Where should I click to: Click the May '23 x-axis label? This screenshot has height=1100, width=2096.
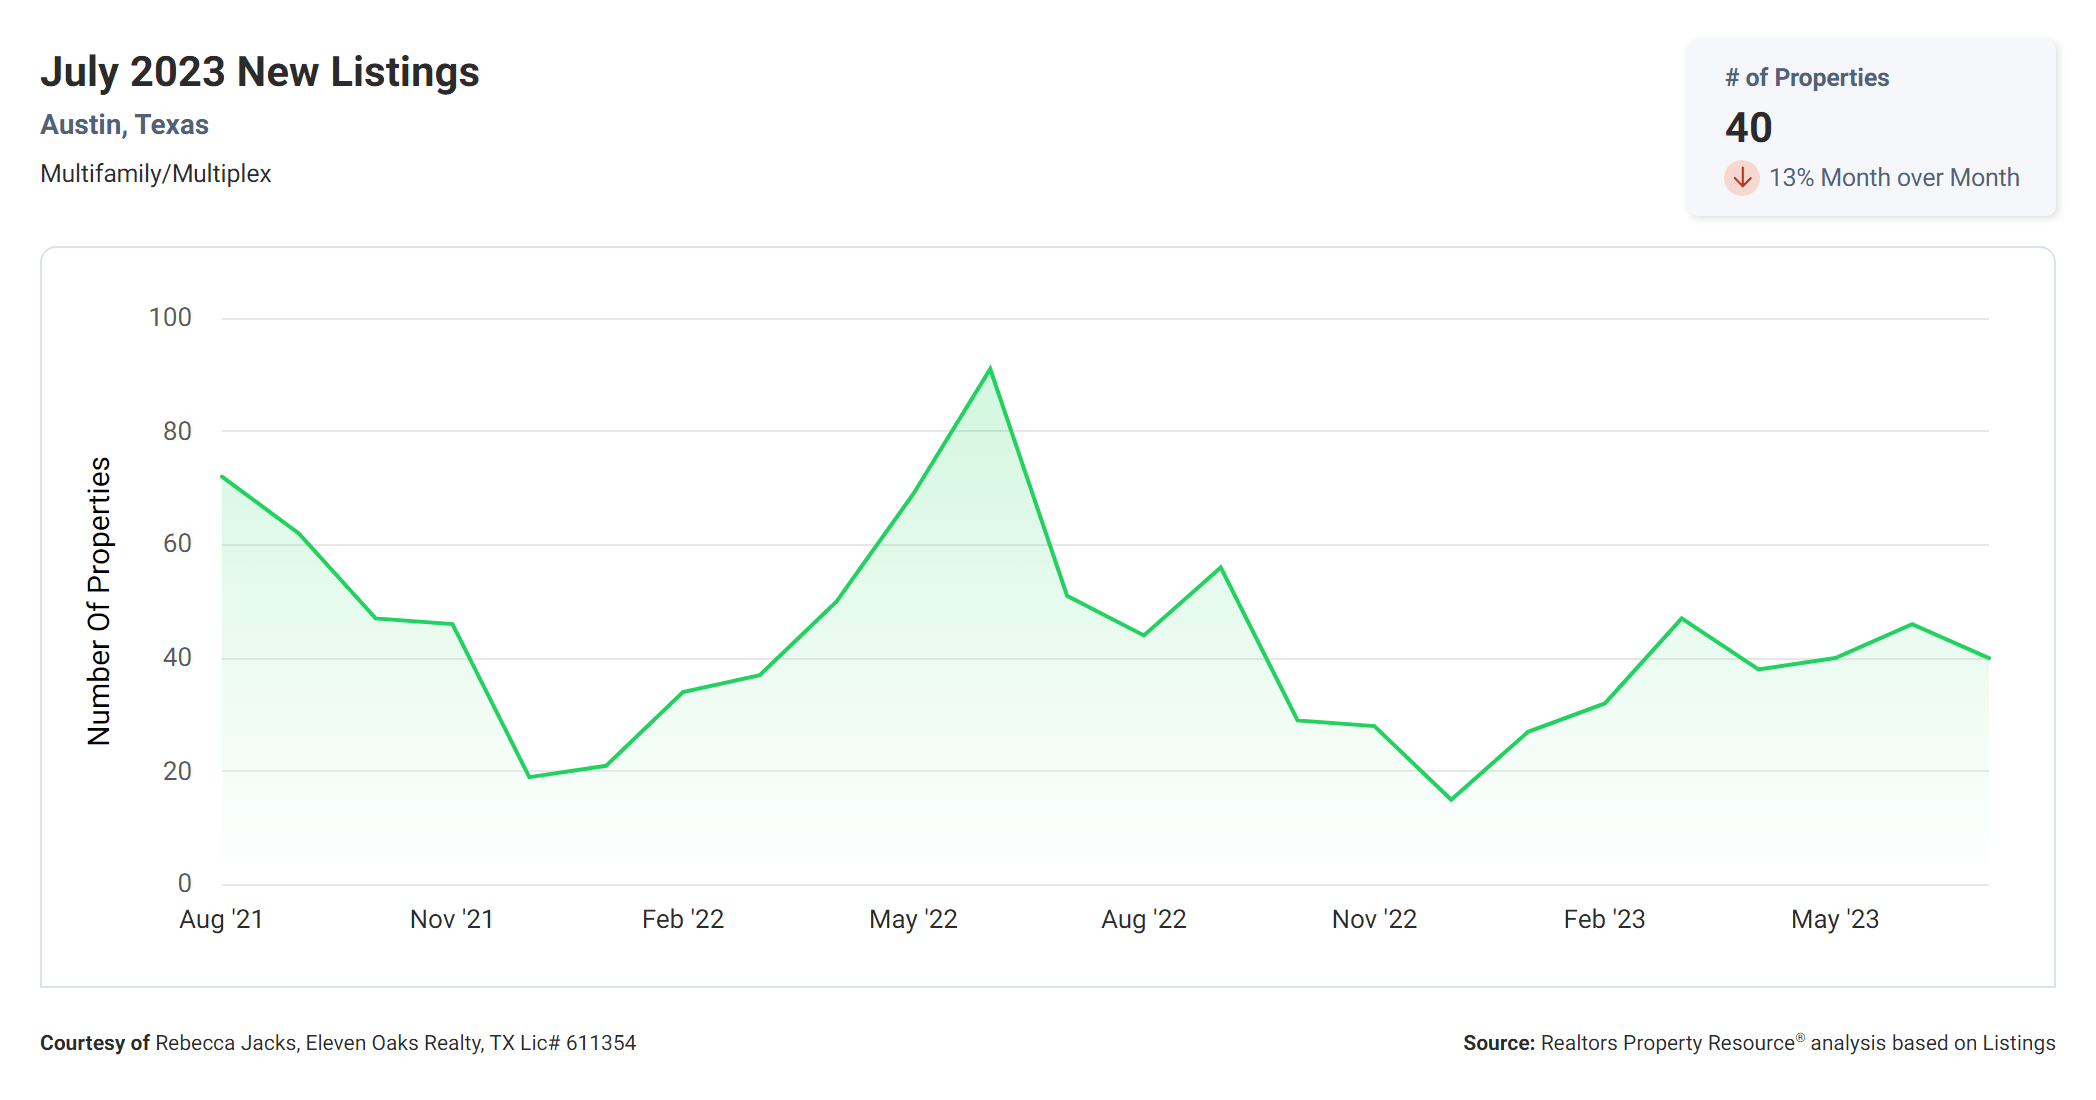coord(1834,919)
